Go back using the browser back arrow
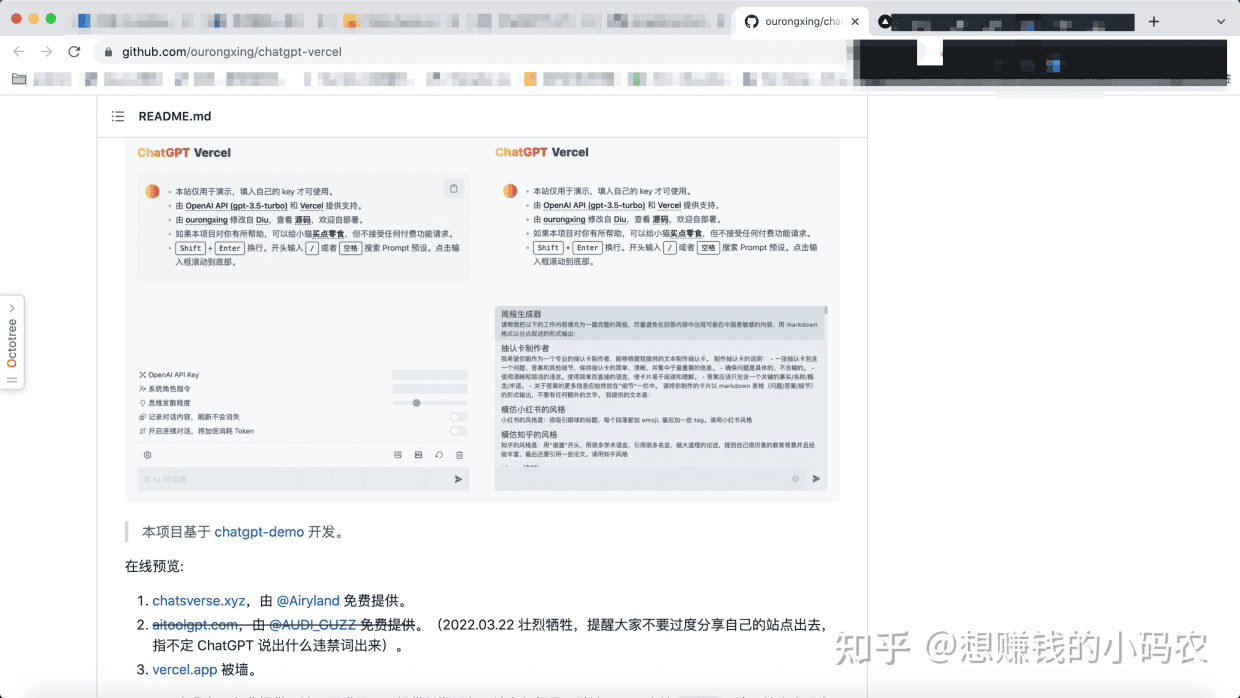The height and width of the screenshot is (698, 1240). click(19, 52)
